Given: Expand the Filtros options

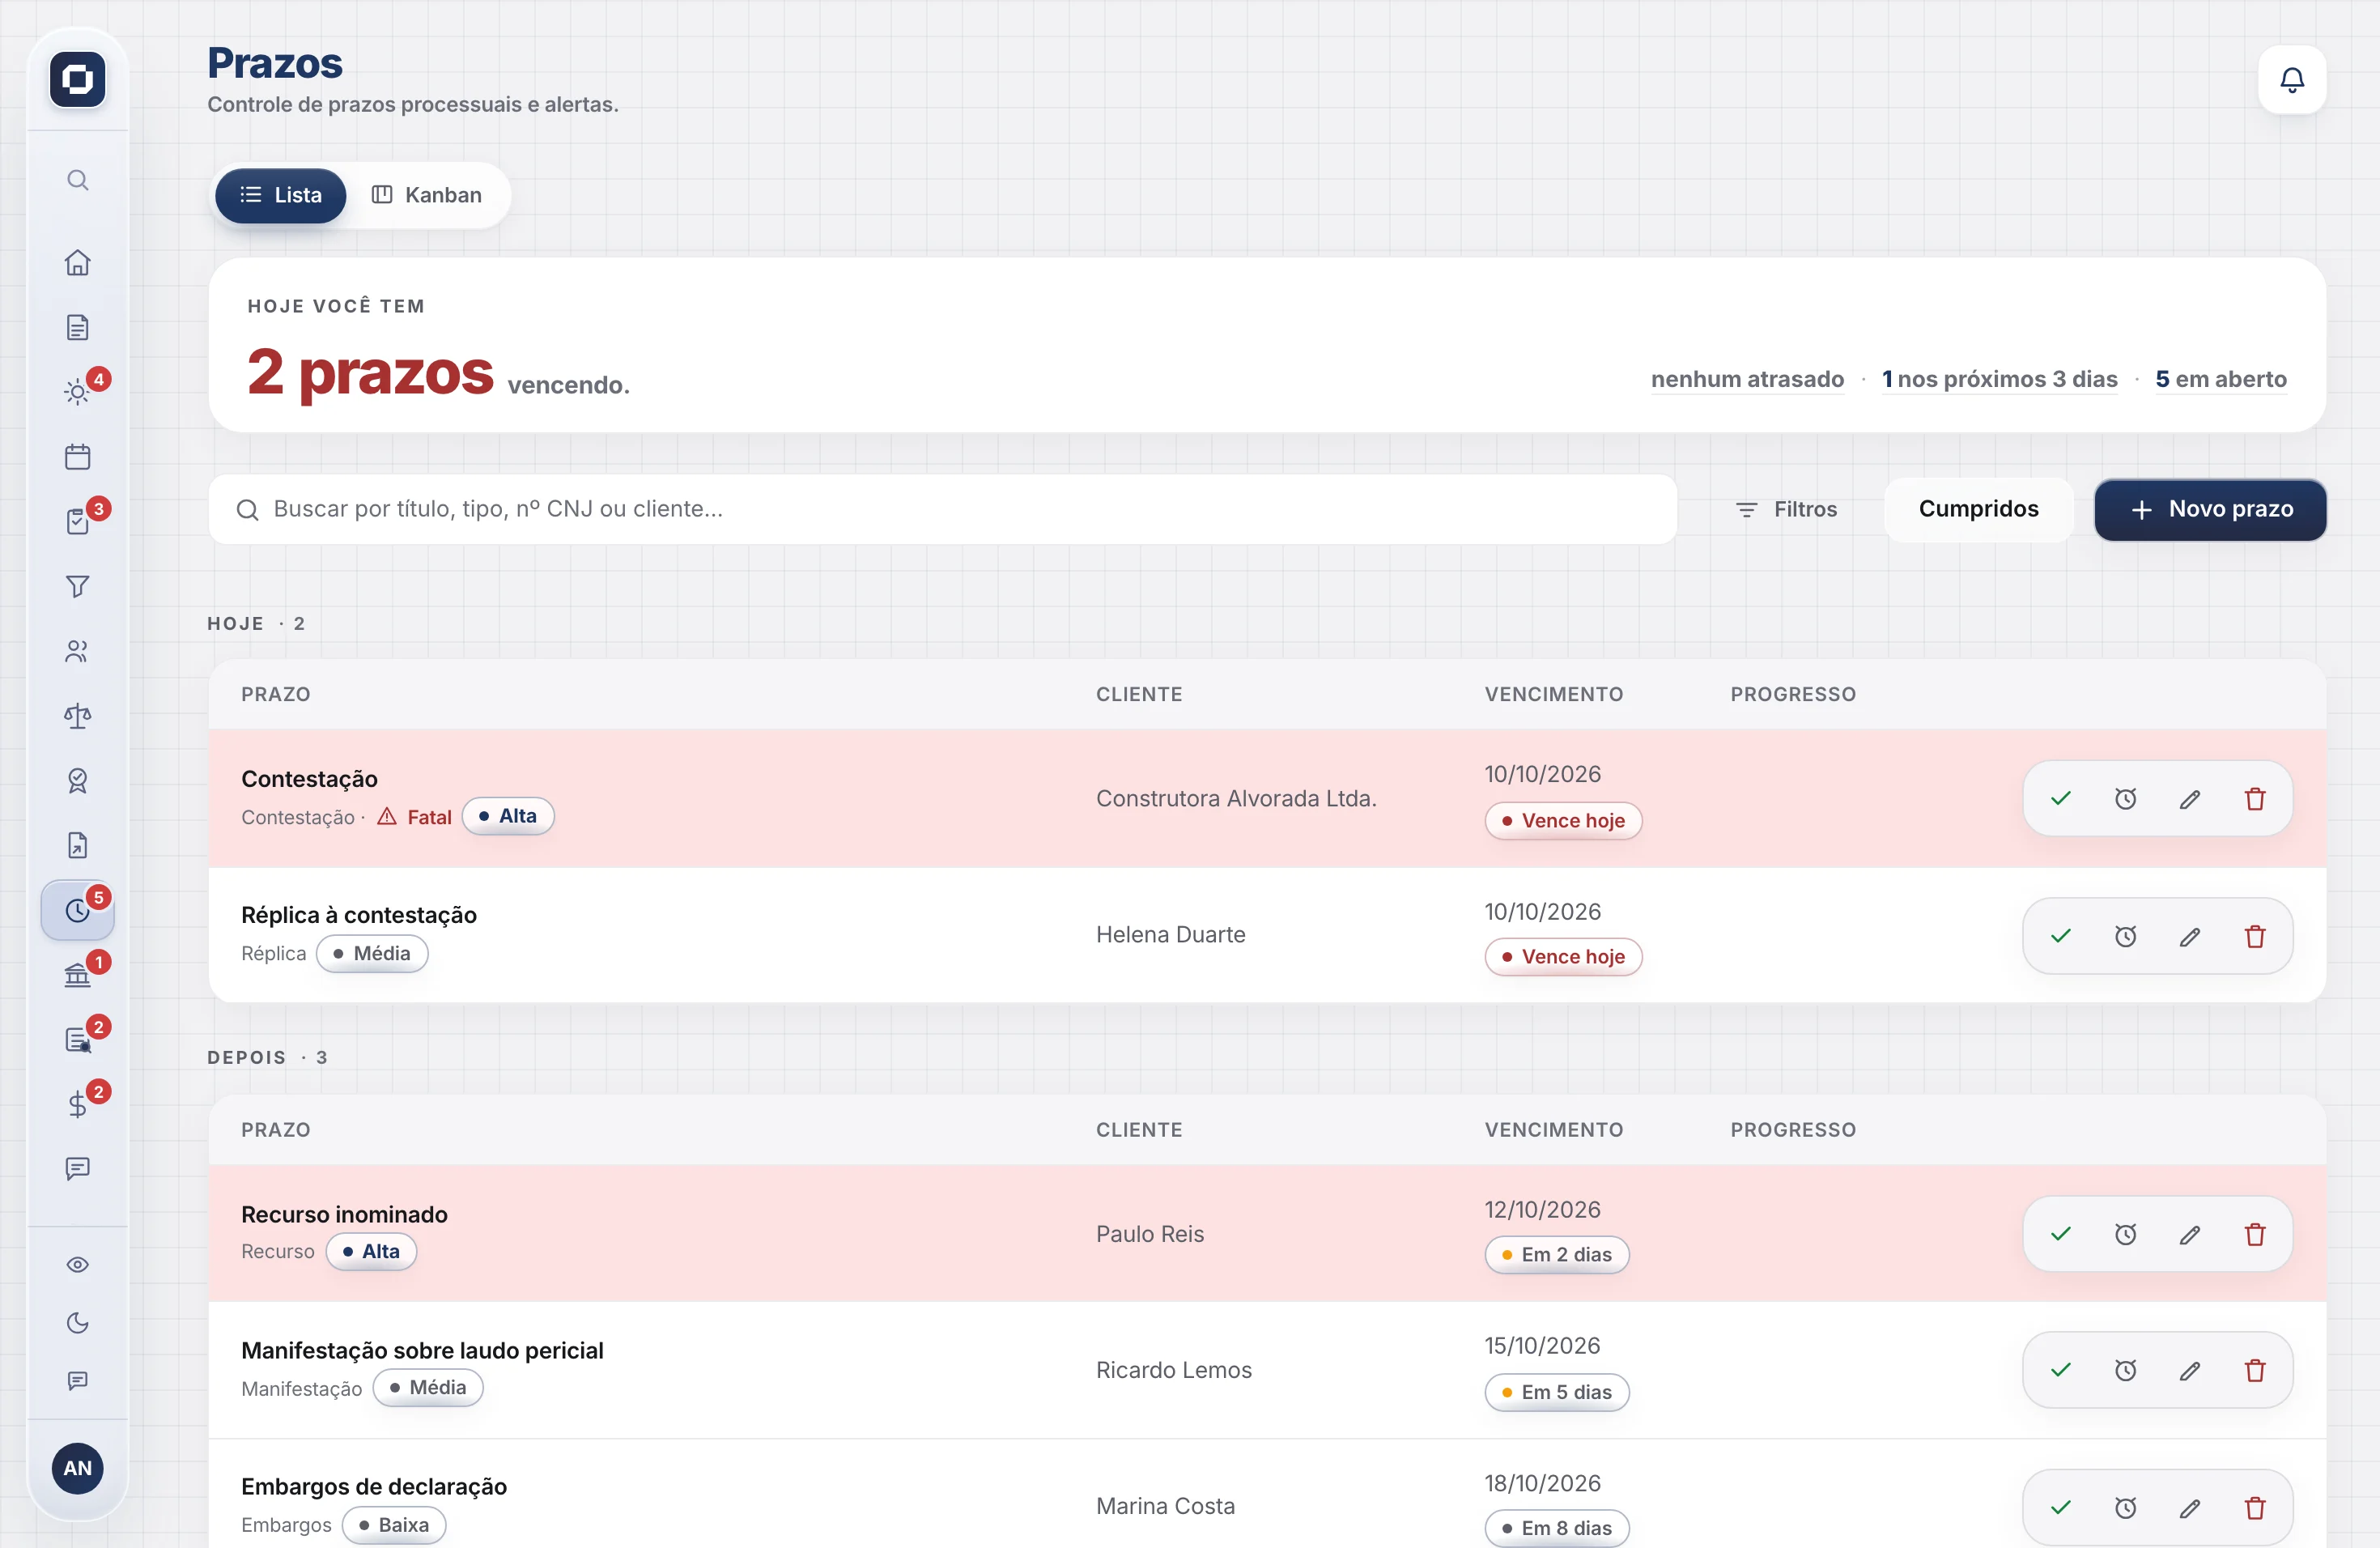Looking at the screenshot, I should pyautogui.click(x=1786, y=509).
